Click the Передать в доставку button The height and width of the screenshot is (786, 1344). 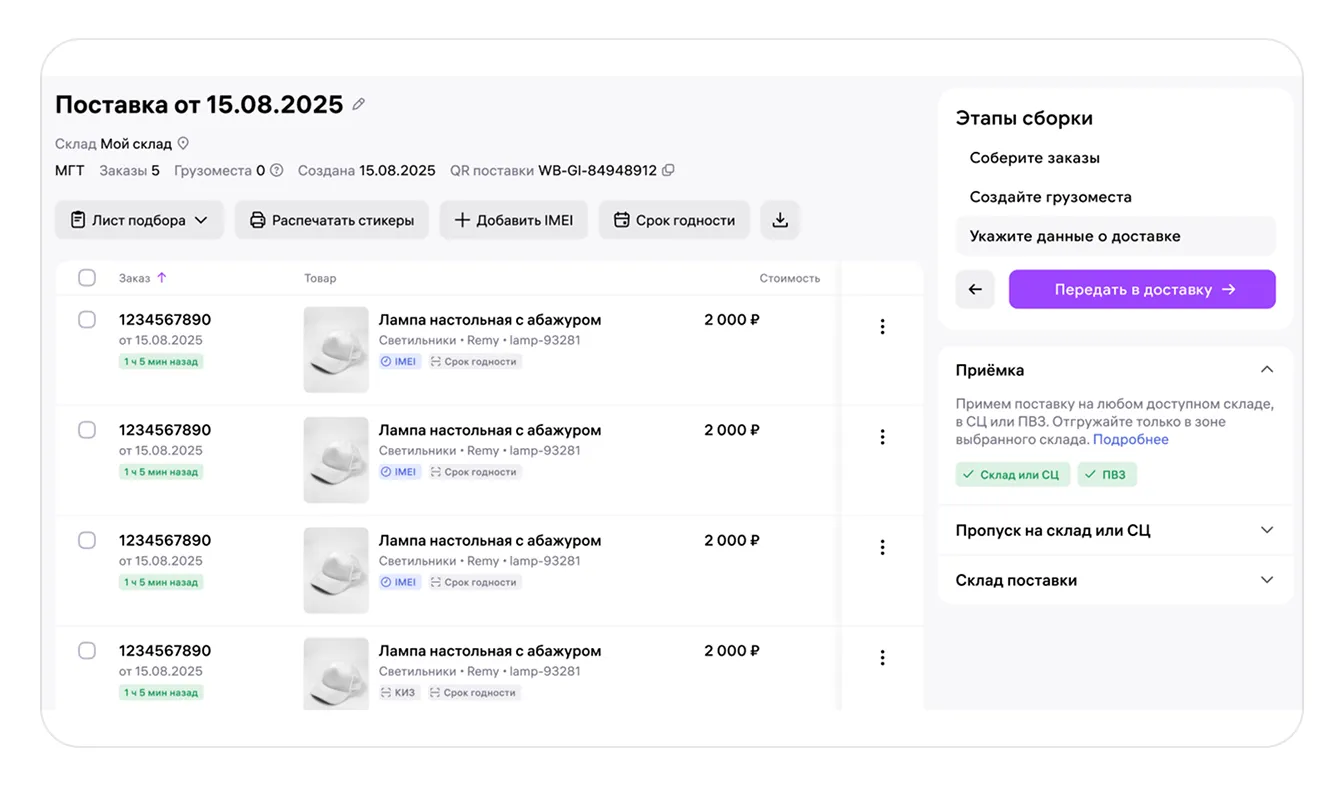(x=1142, y=289)
